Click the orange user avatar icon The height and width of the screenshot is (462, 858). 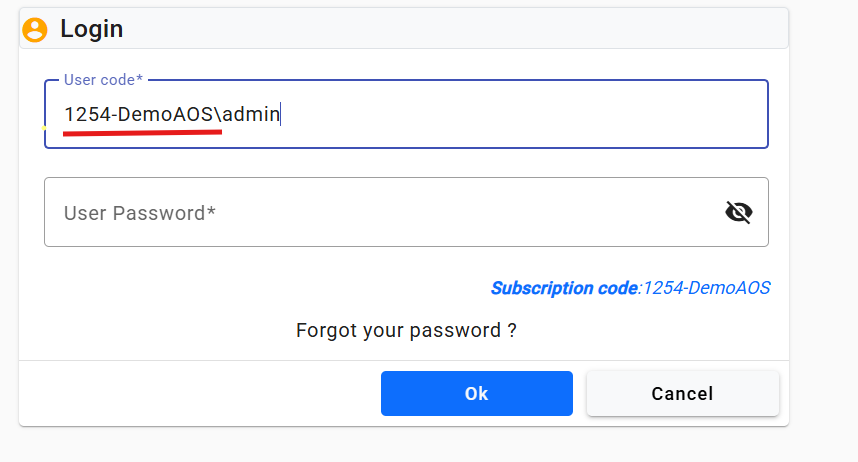tap(35, 29)
